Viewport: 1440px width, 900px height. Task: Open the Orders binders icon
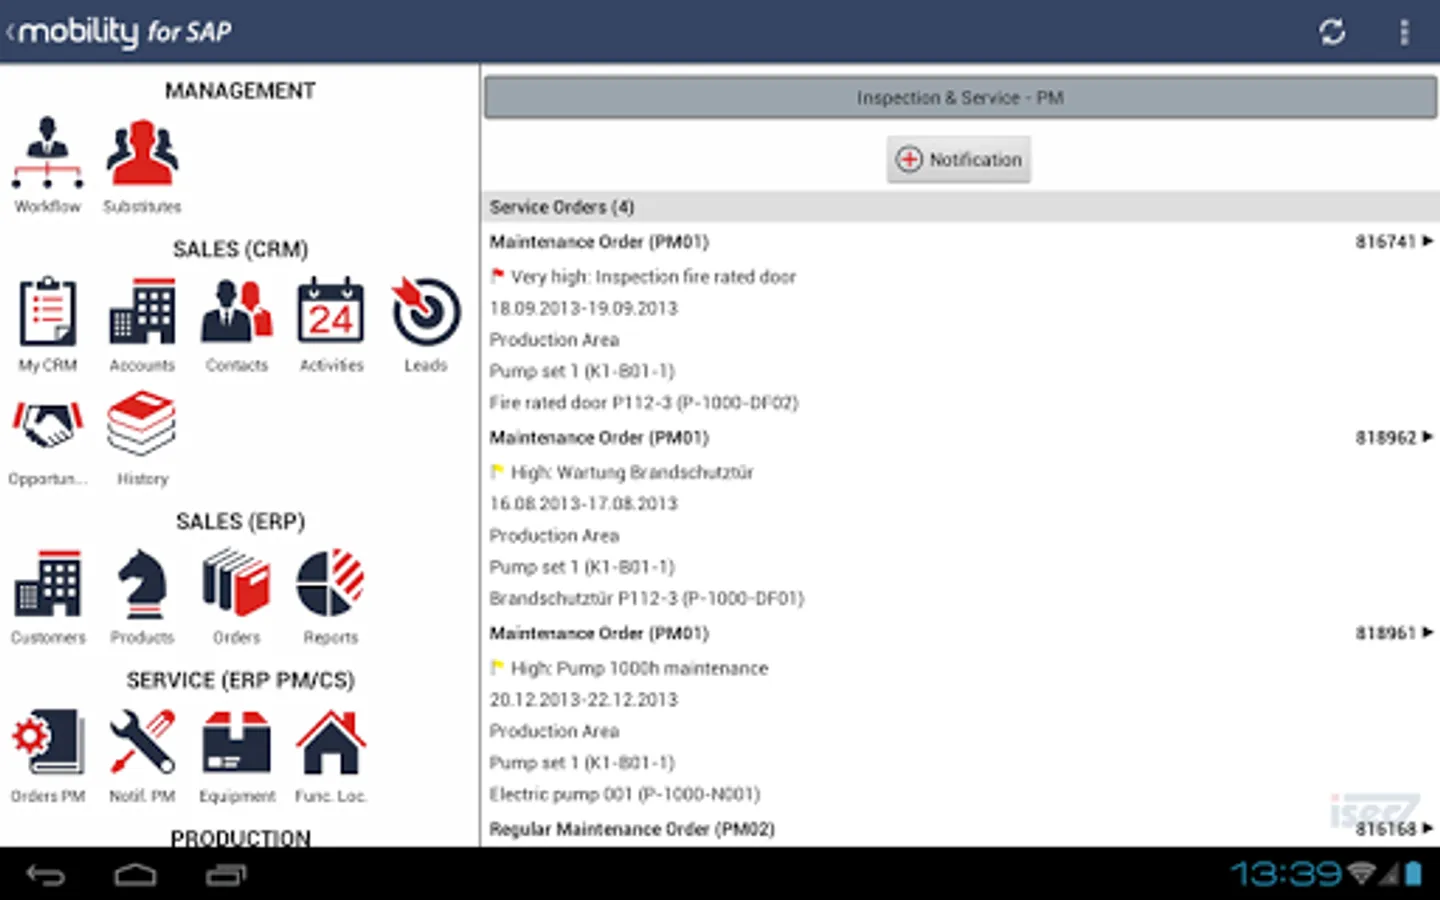click(x=236, y=583)
